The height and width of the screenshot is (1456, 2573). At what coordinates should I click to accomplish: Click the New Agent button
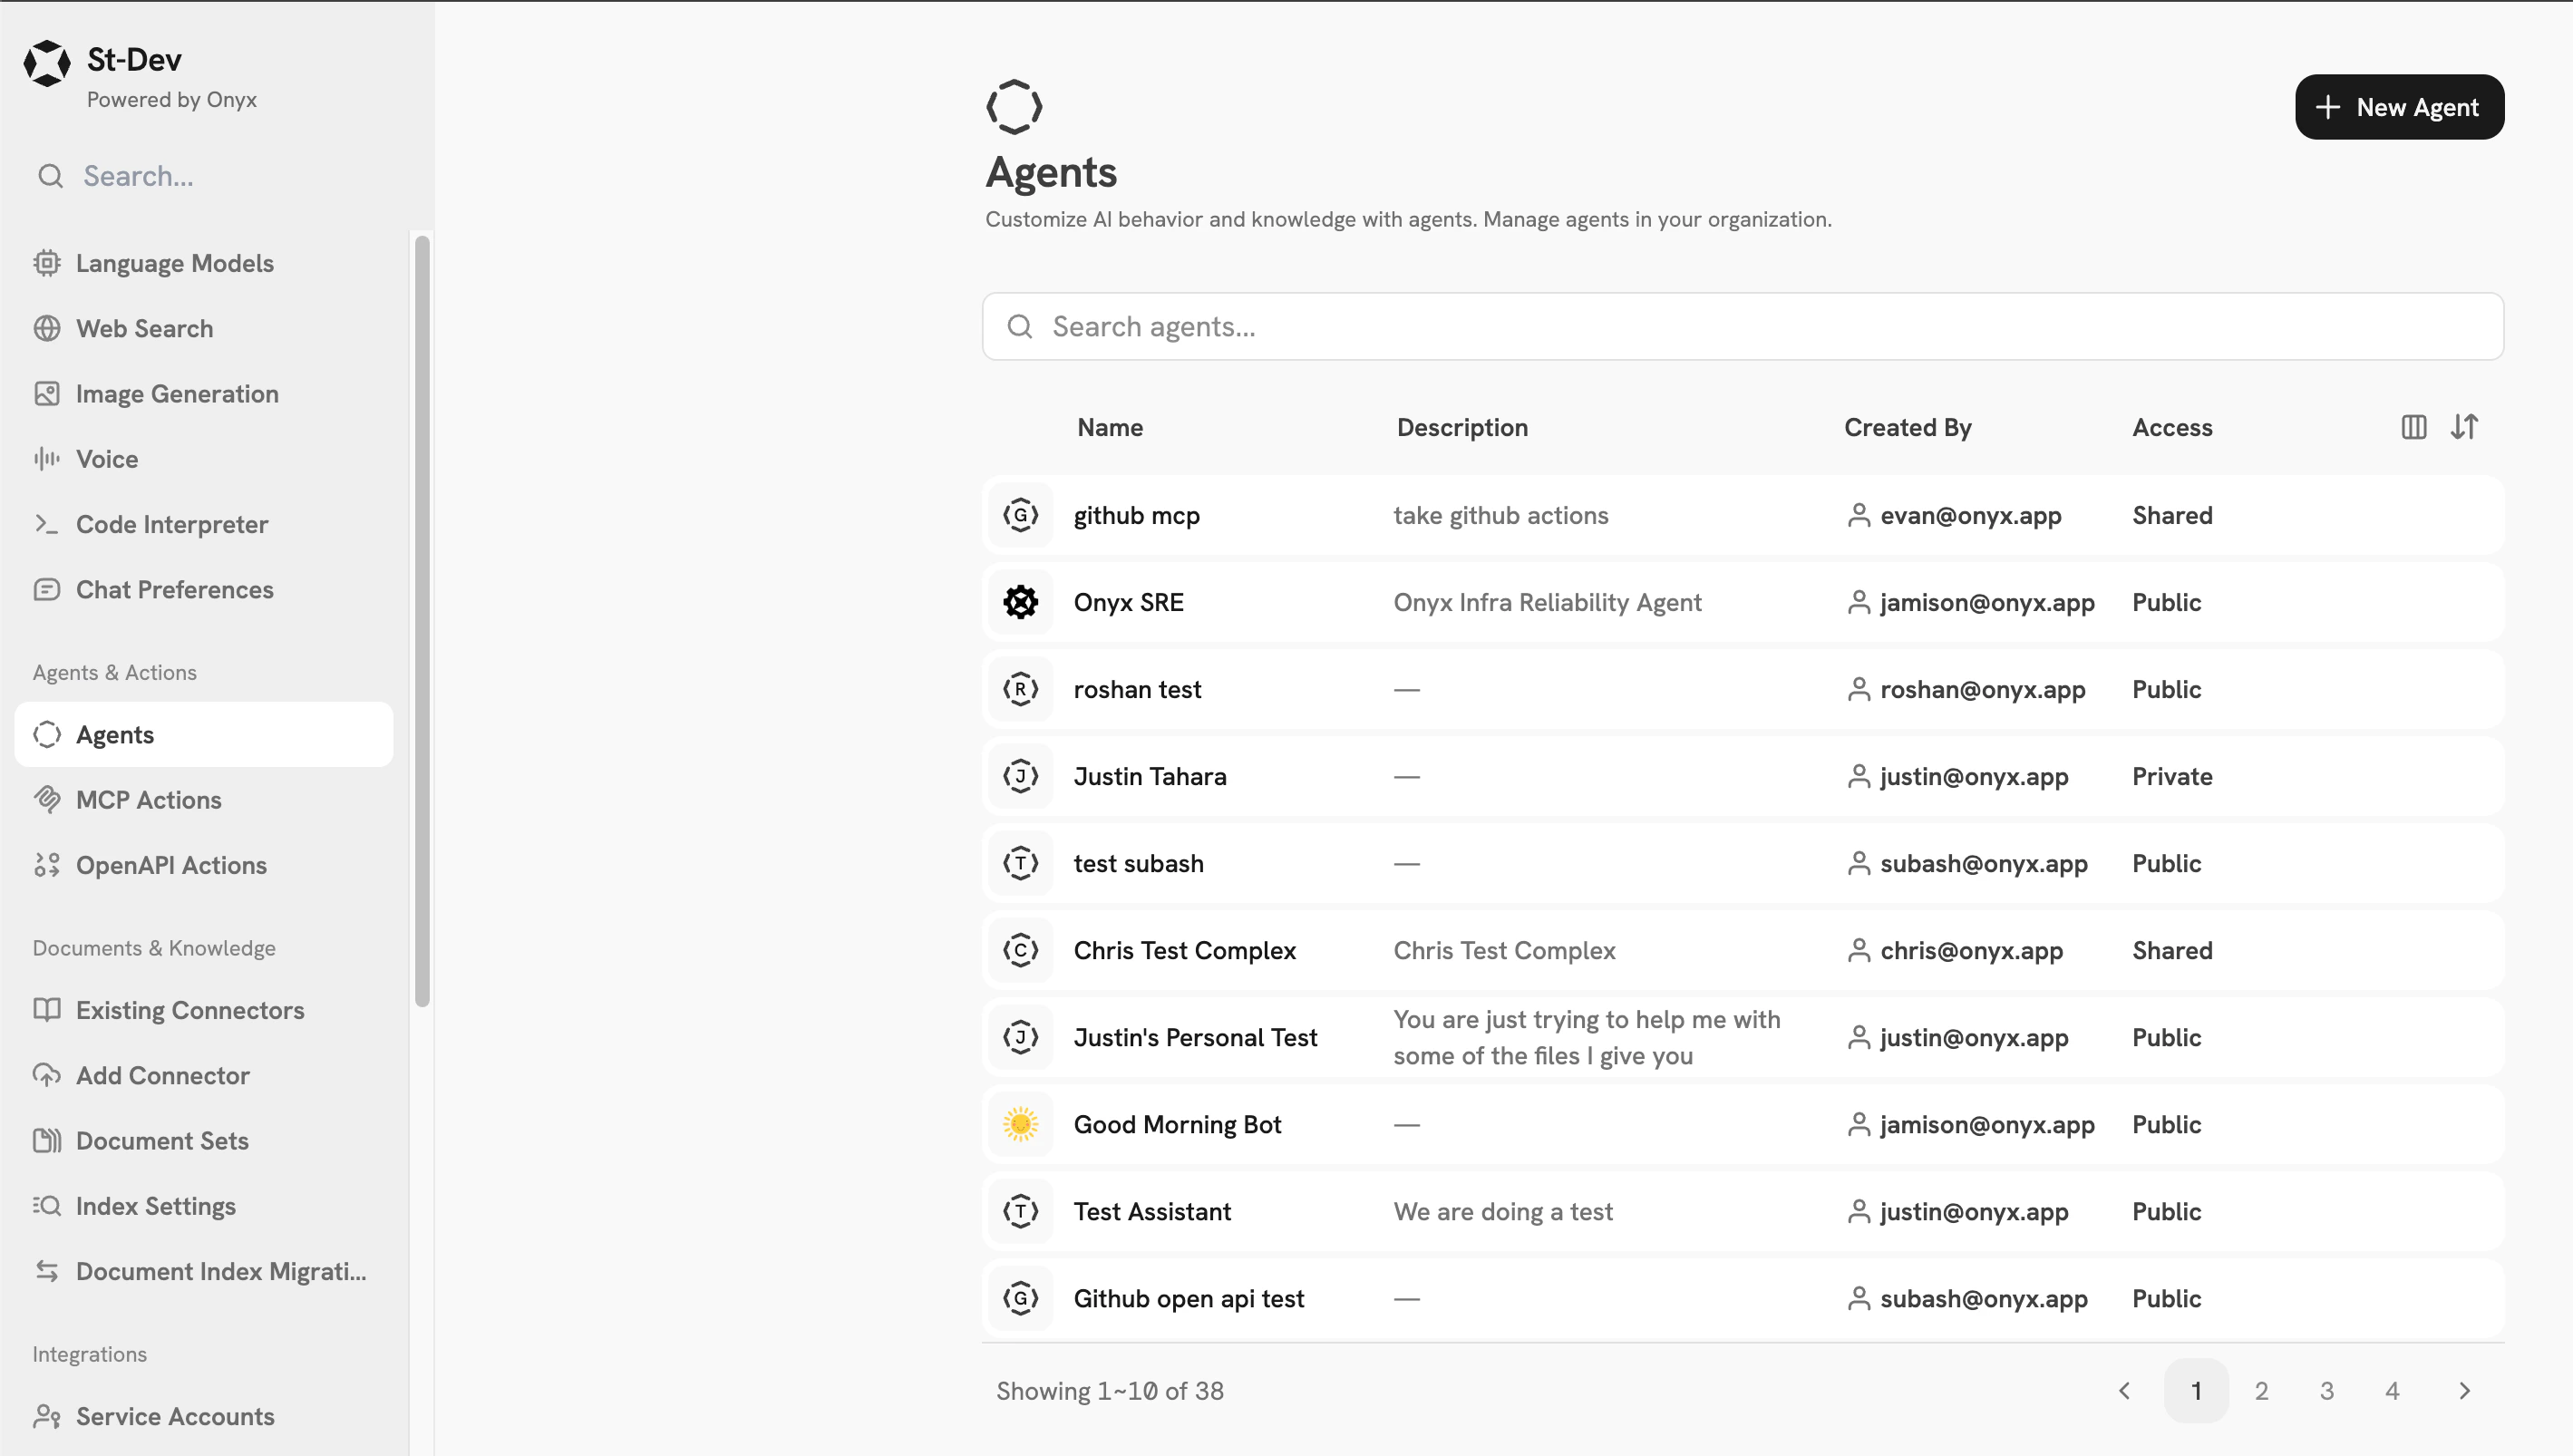coord(2399,107)
